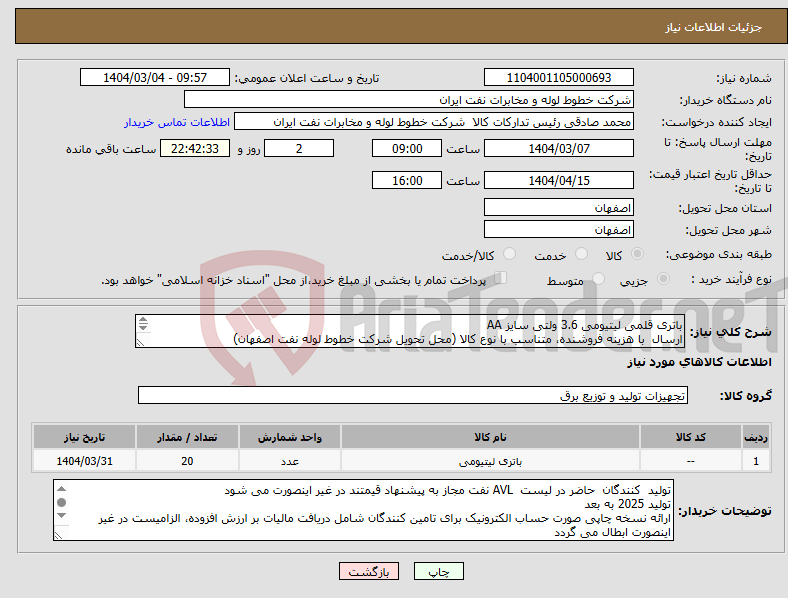788x598 pixels.
Task: Click the unit cell عدد
Action: point(290,461)
